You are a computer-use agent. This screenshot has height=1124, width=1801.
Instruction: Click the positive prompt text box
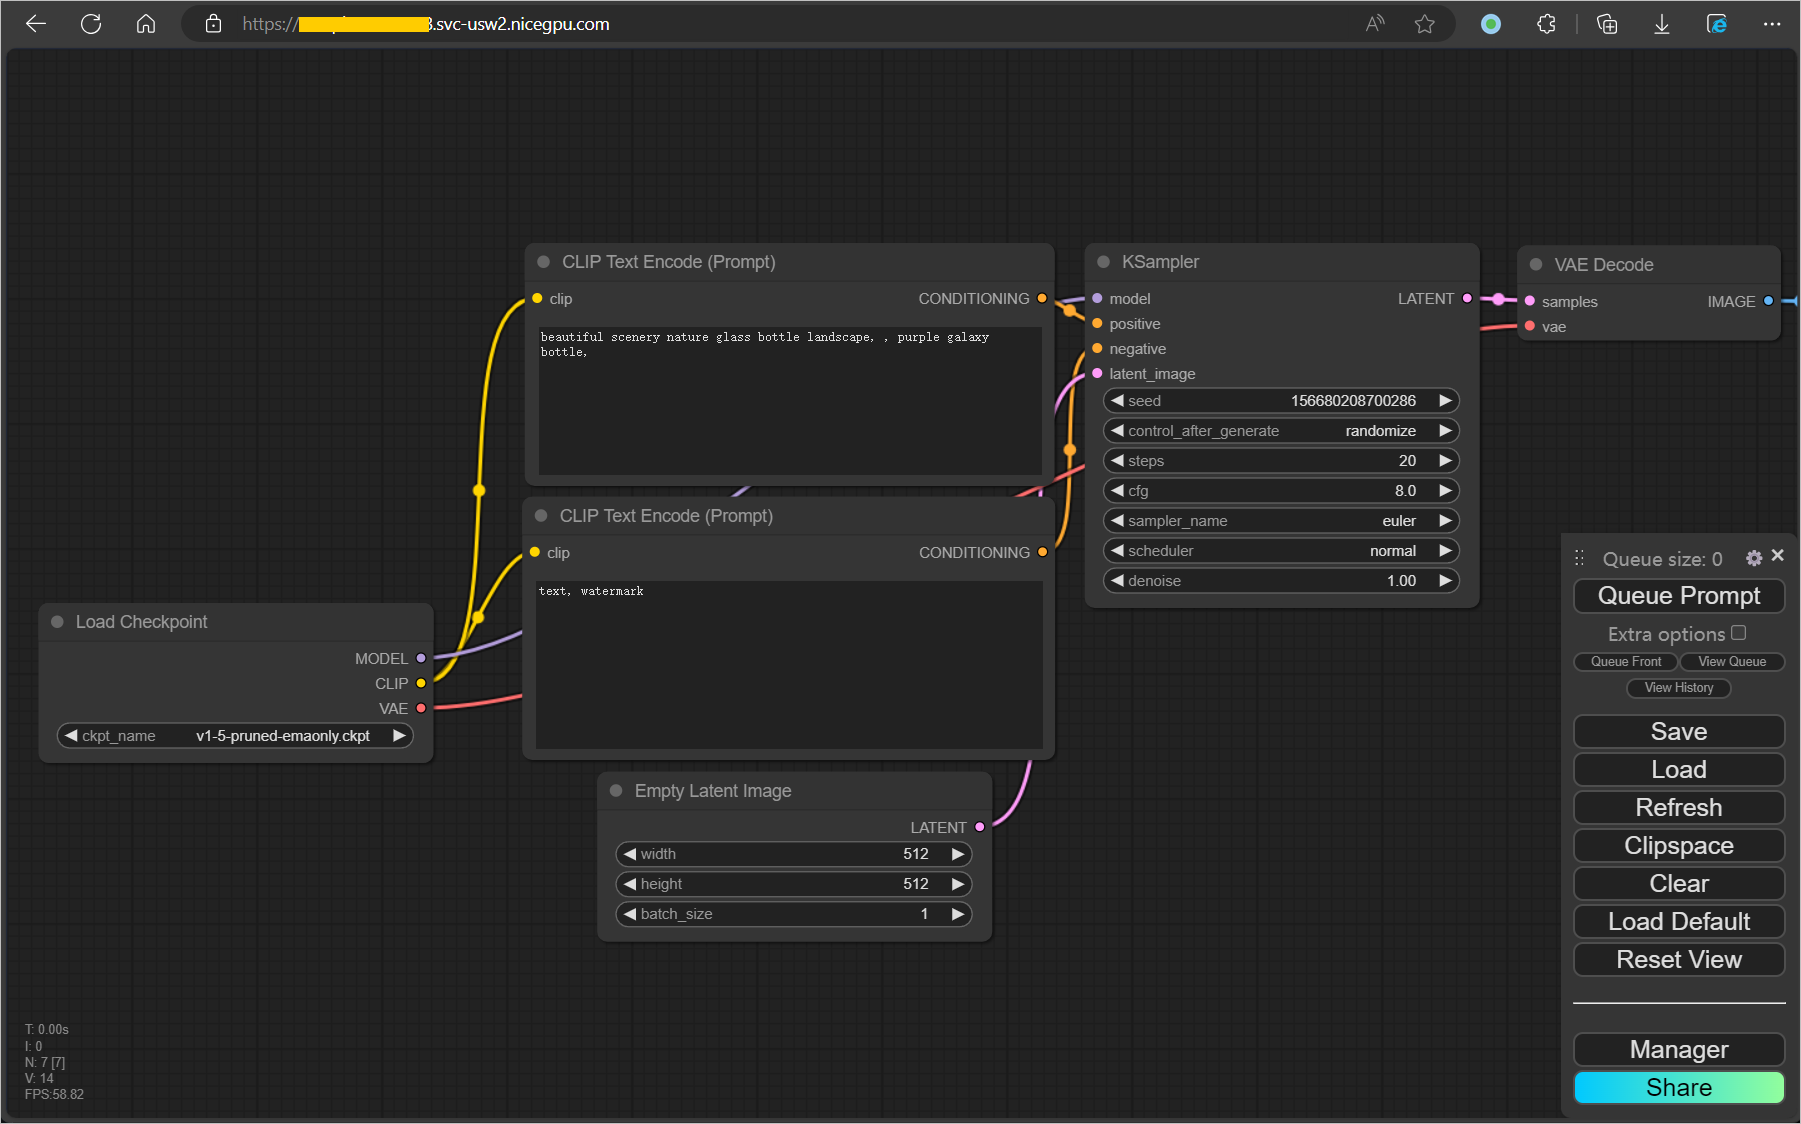(x=789, y=400)
